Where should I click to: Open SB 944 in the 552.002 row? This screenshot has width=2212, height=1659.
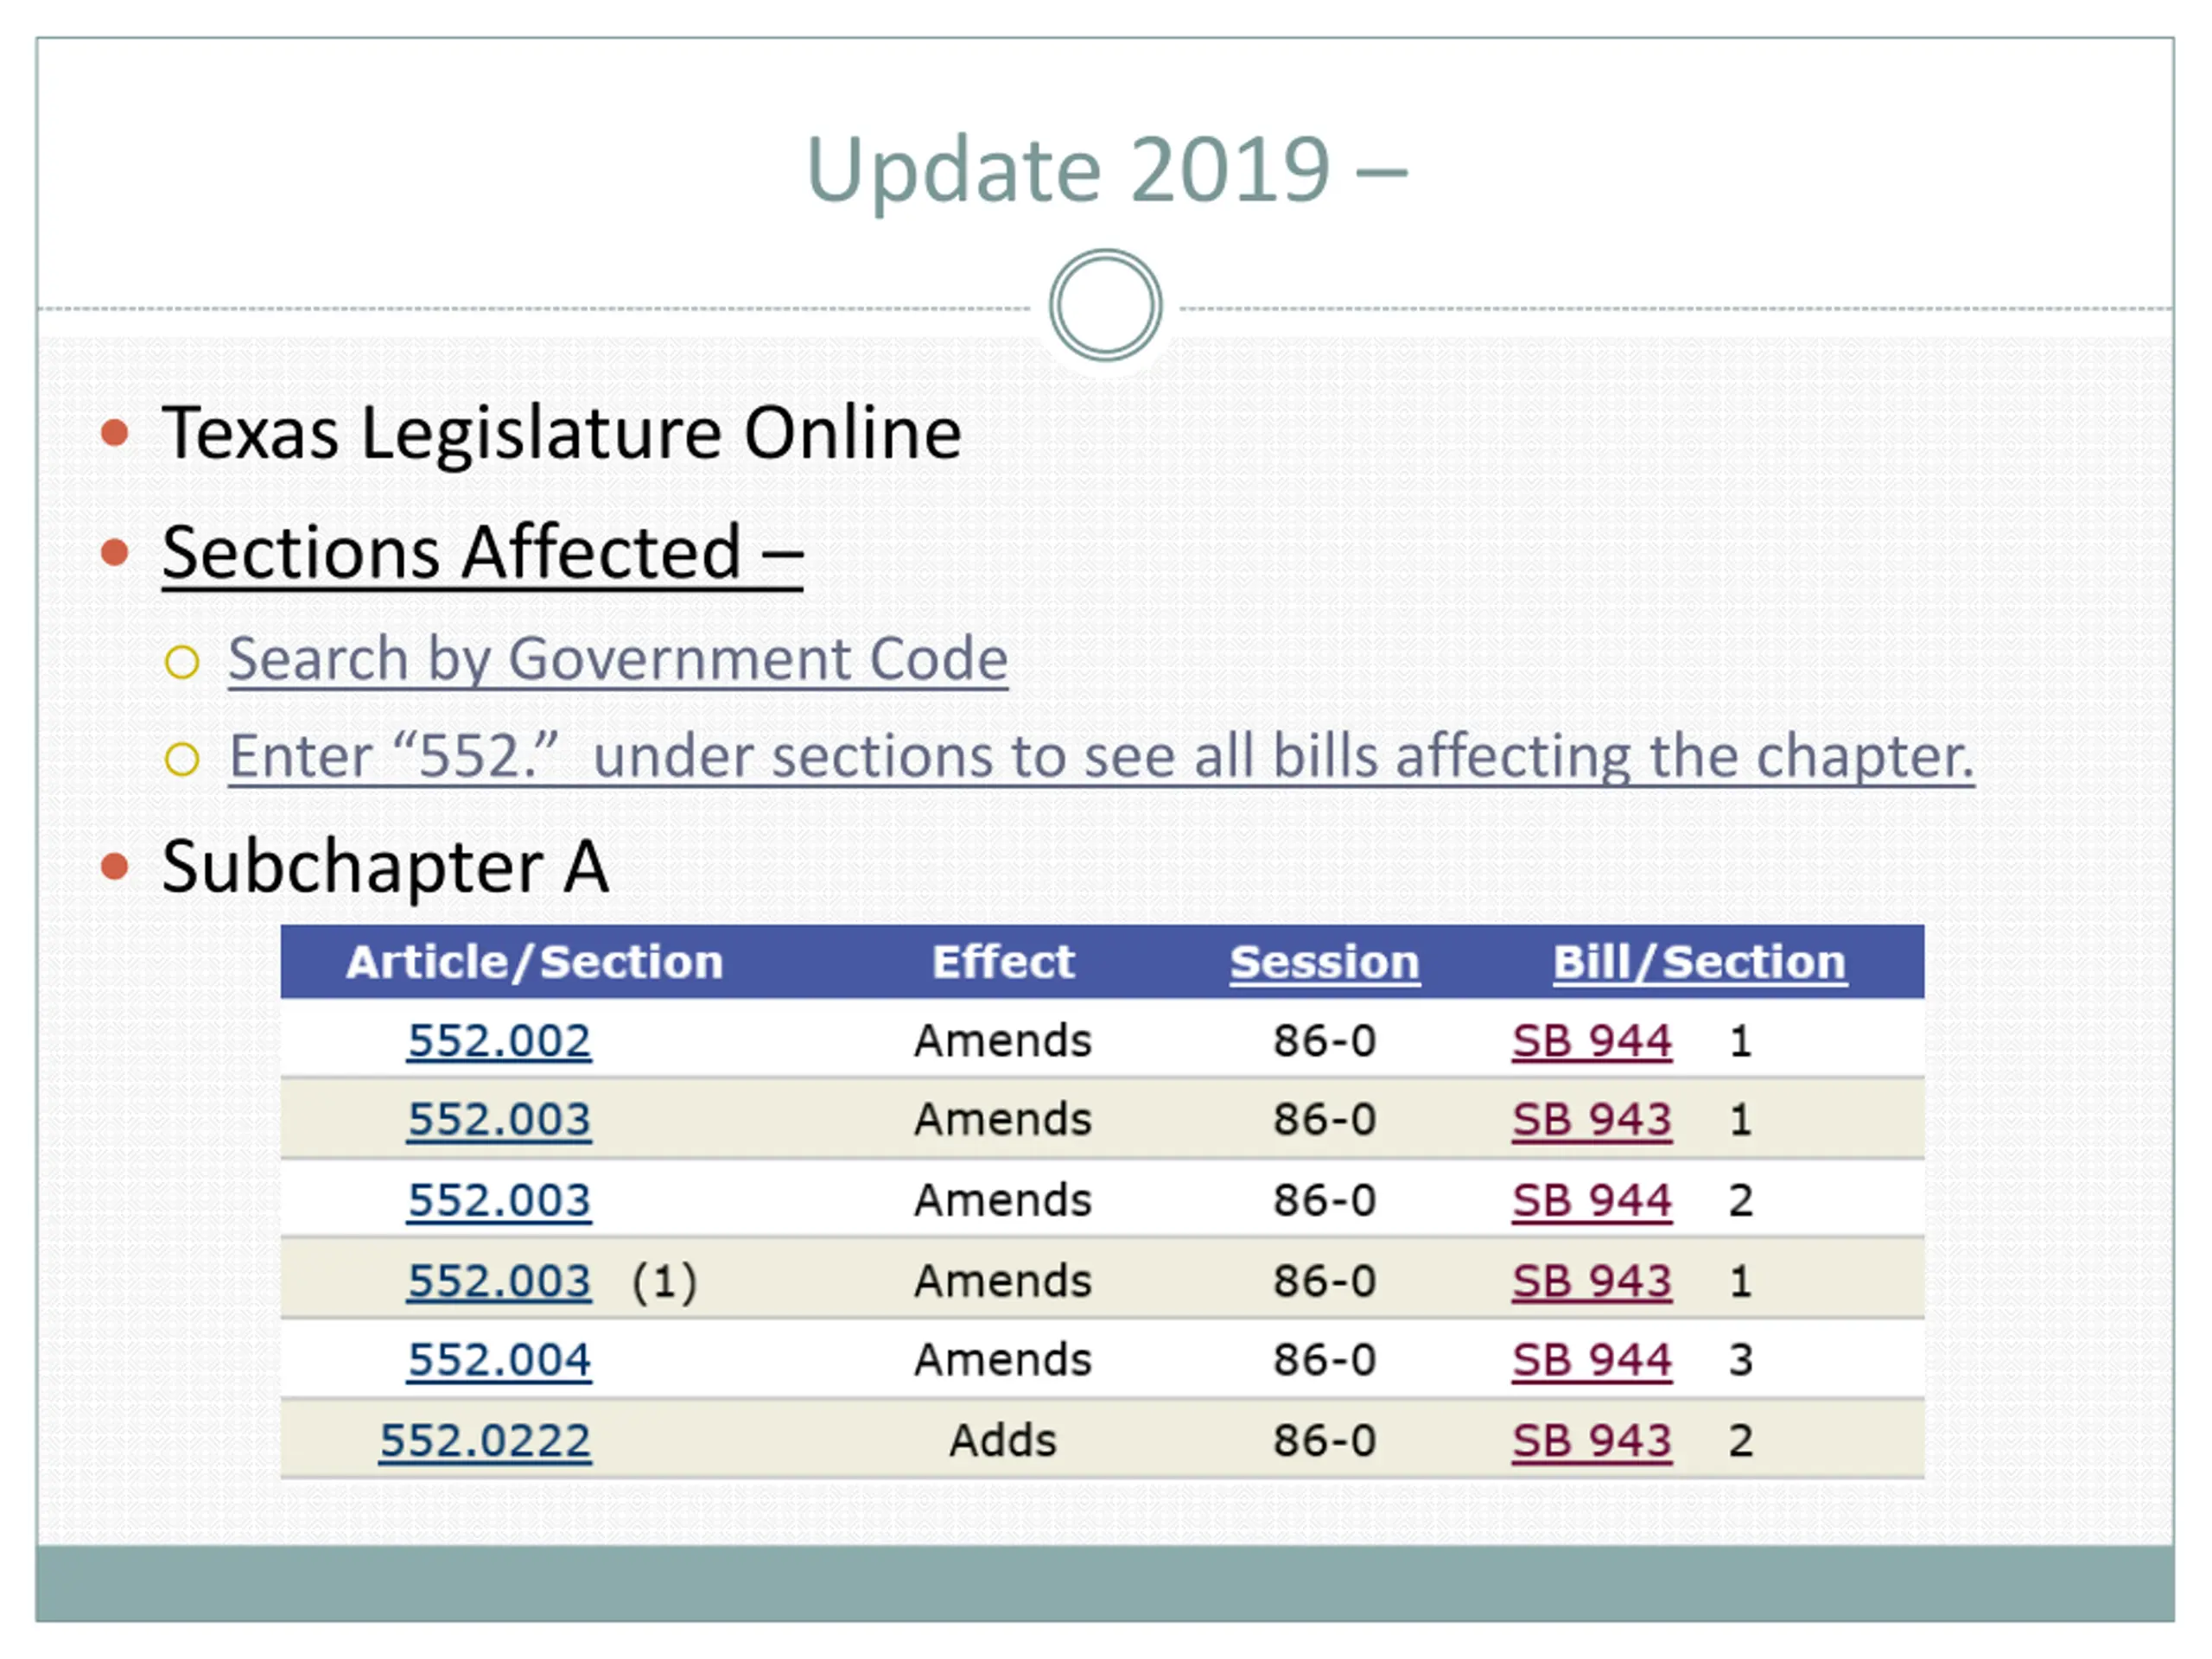coord(1591,1041)
